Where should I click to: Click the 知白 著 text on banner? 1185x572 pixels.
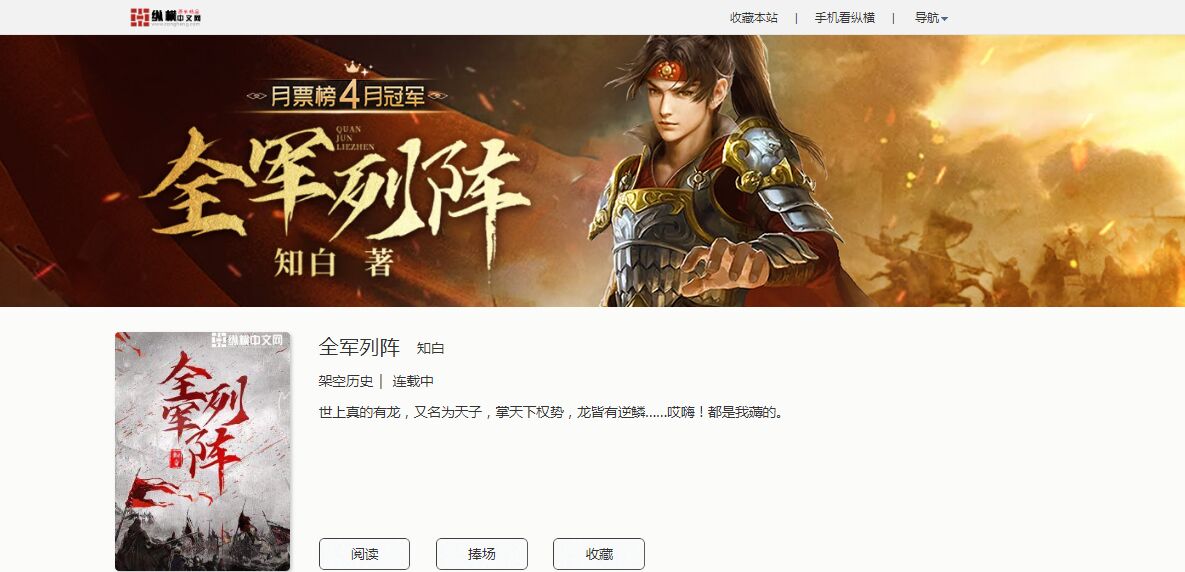[x=333, y=261]
